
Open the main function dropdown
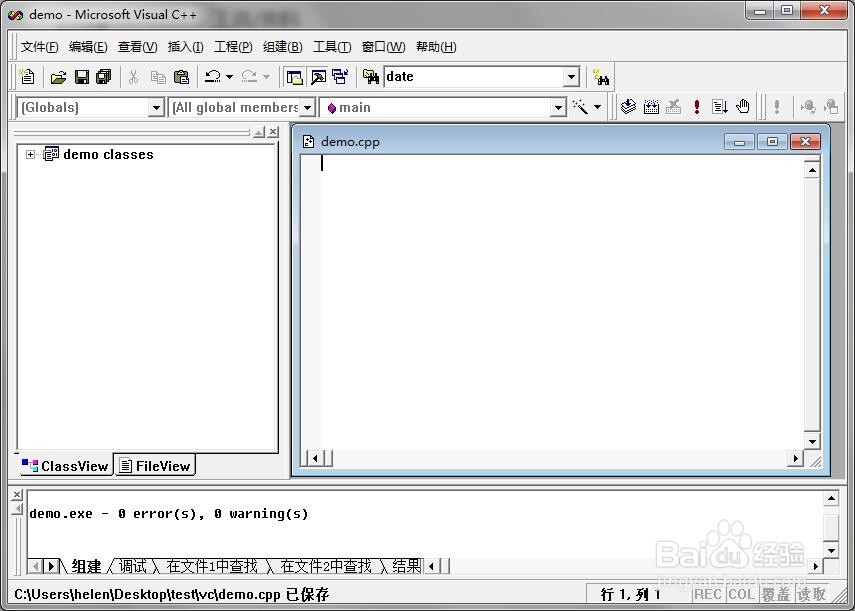pyautogui.click(x=558, y=107)
